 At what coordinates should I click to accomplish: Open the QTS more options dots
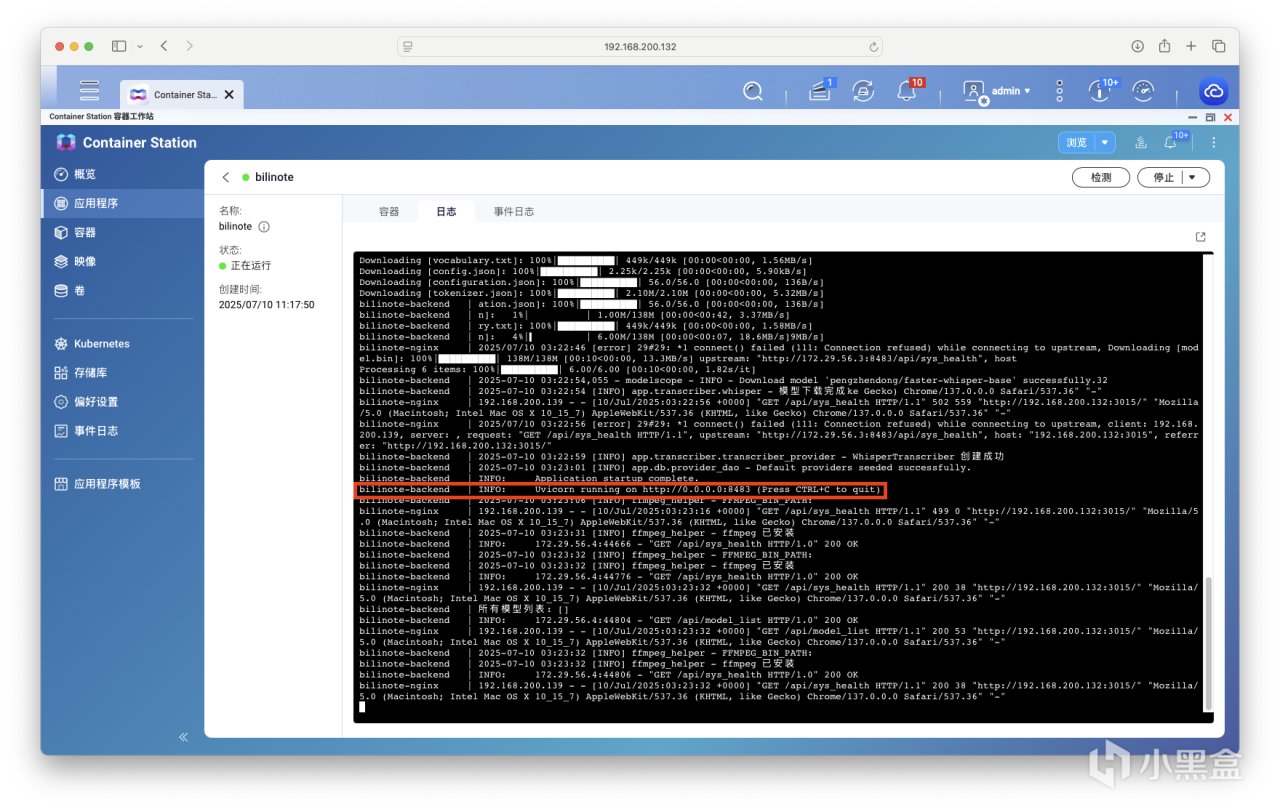coord(1060,91)
